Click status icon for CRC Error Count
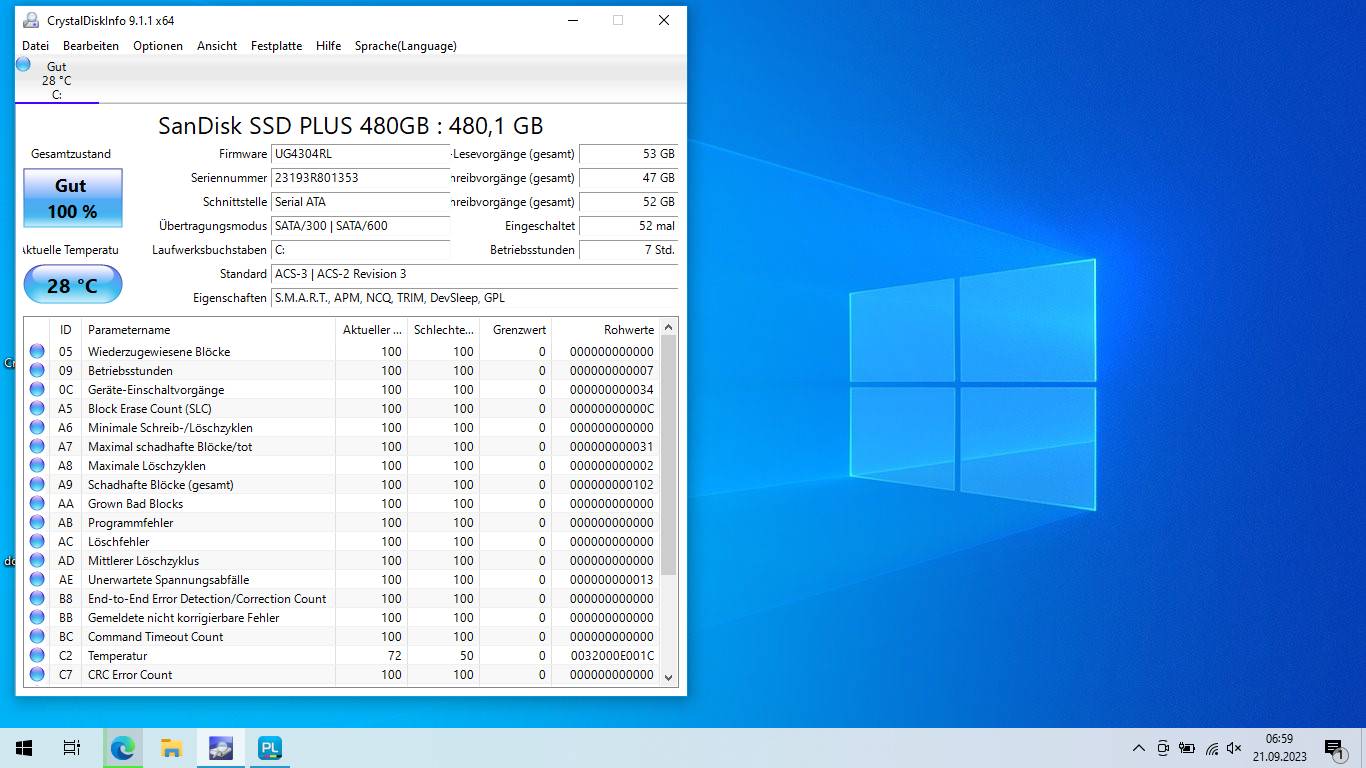This screenshot has height=768, width=1366. pyautogui.click(x=37, y=674)
